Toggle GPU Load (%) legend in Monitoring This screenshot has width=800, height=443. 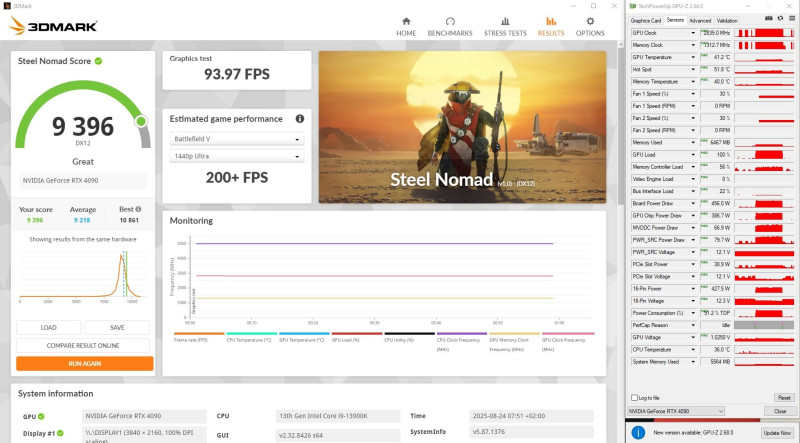[x=357, y=337]
